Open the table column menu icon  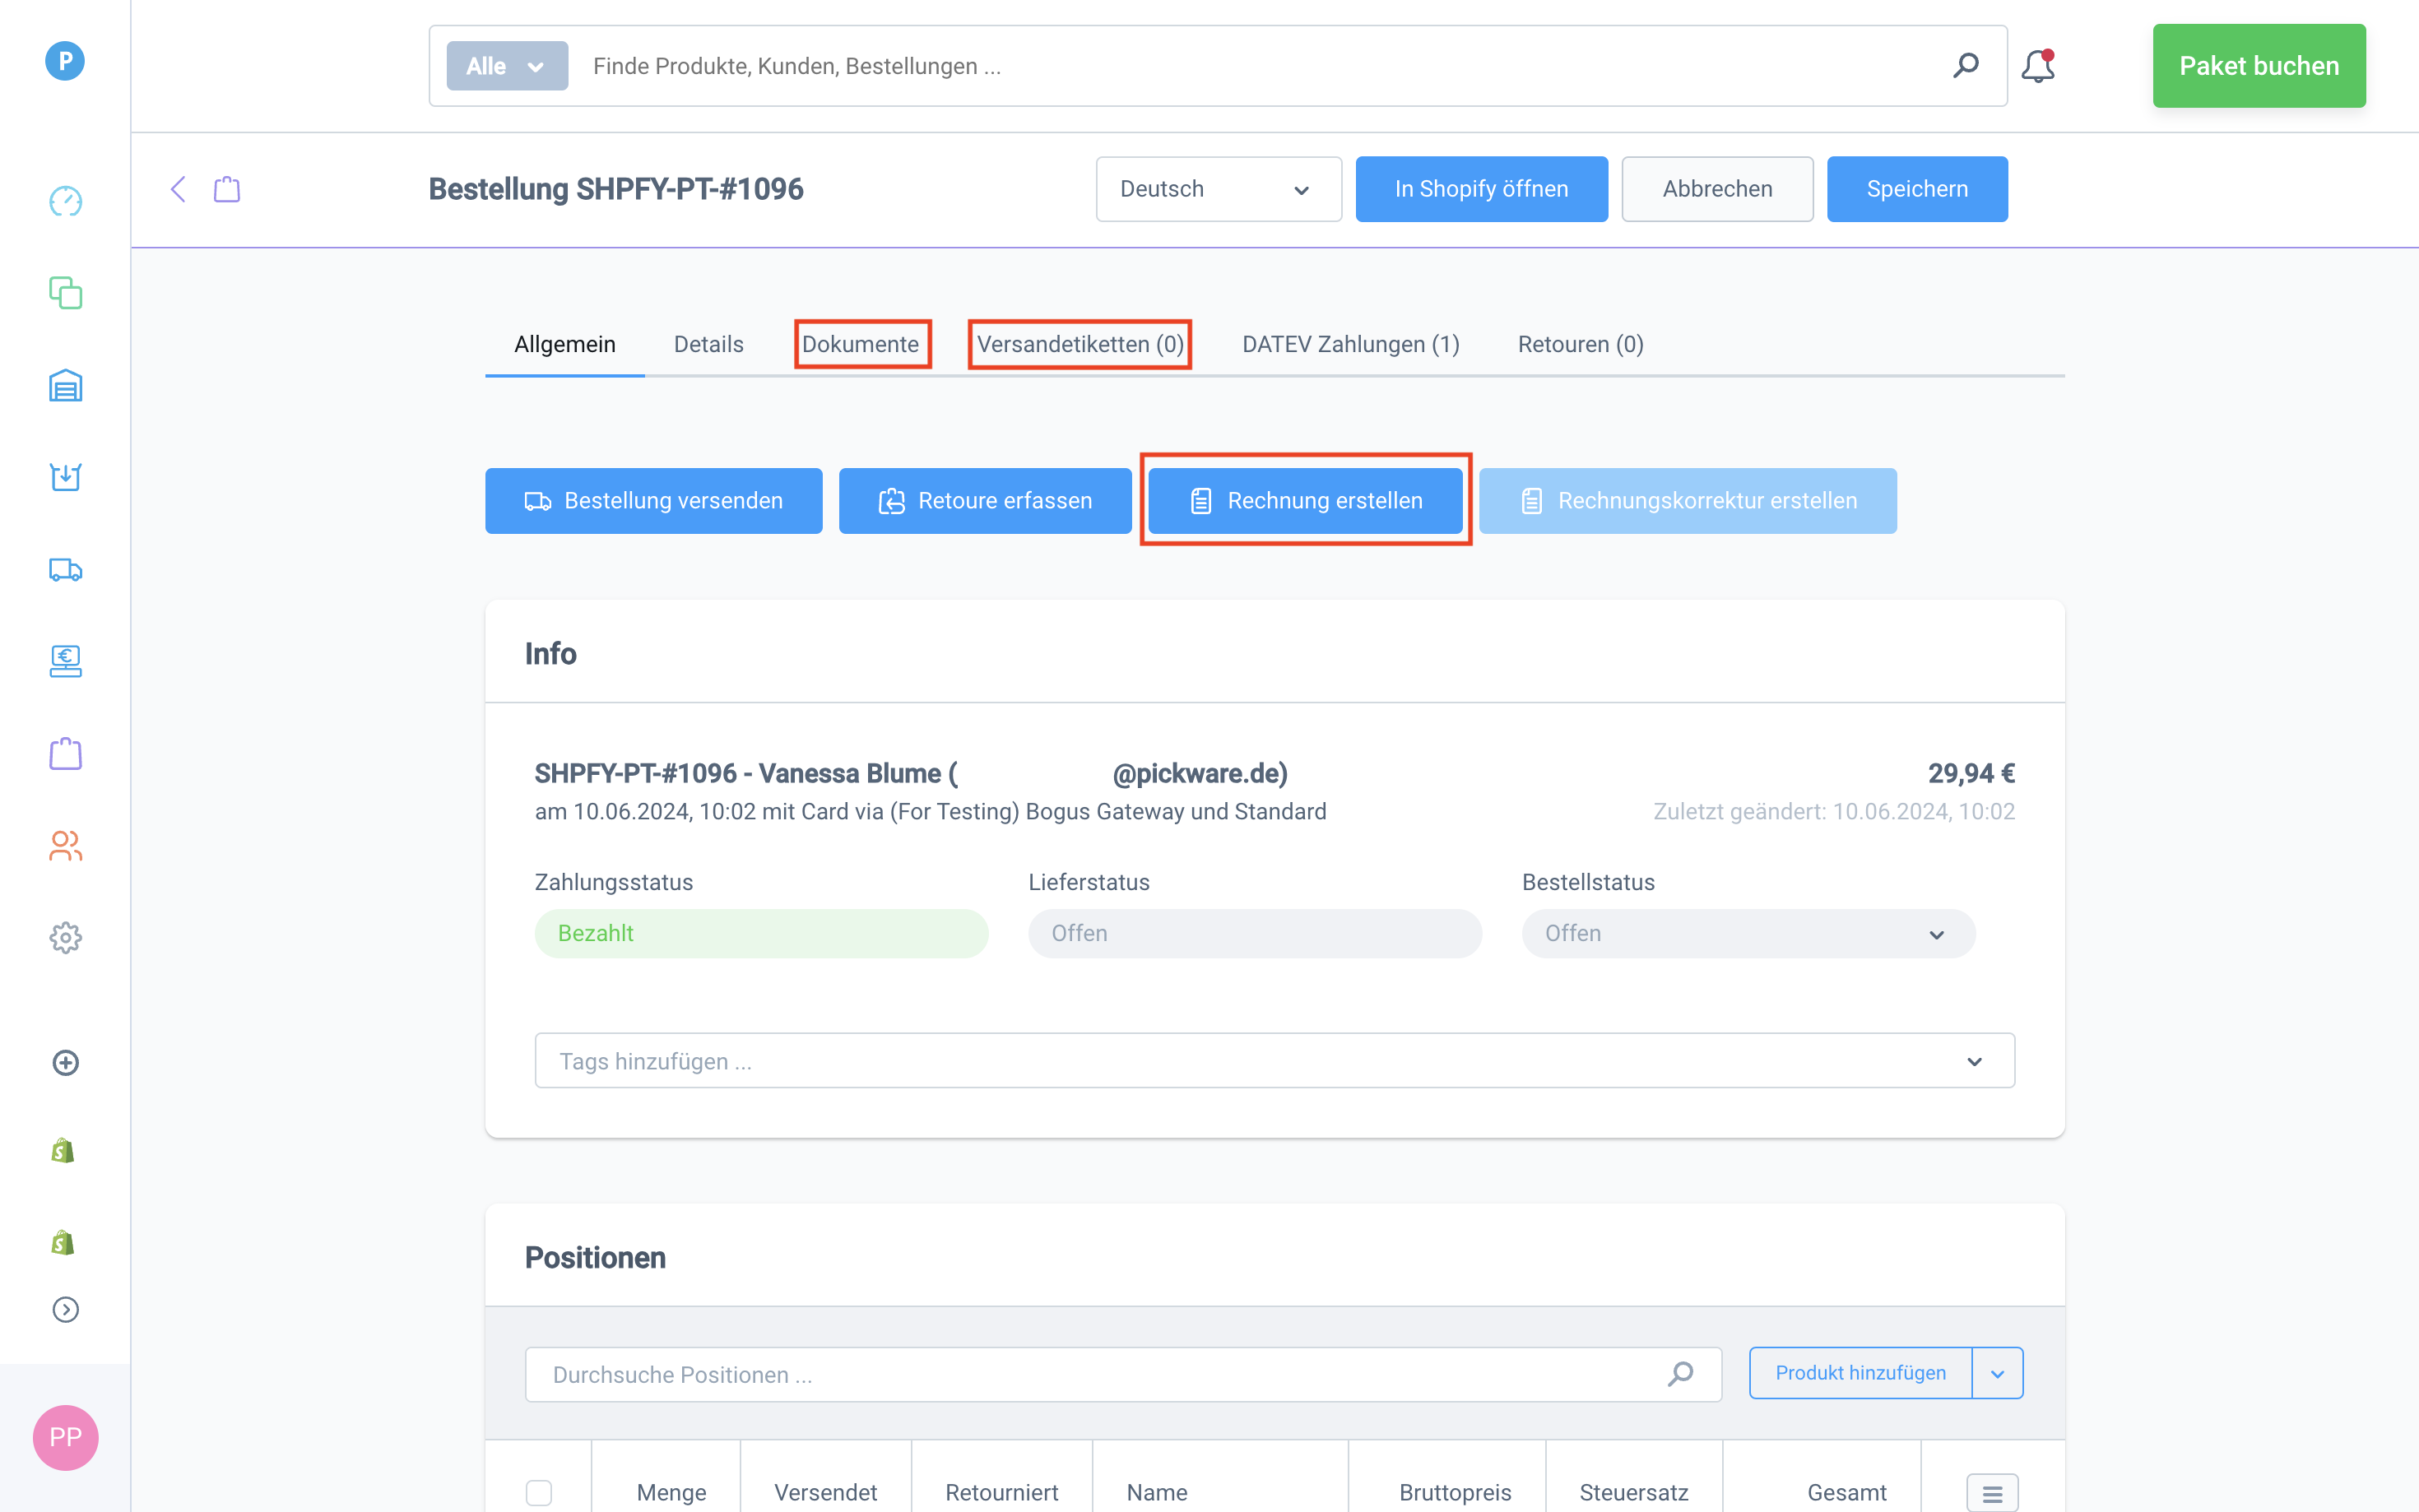(x=1991, y=1493)
